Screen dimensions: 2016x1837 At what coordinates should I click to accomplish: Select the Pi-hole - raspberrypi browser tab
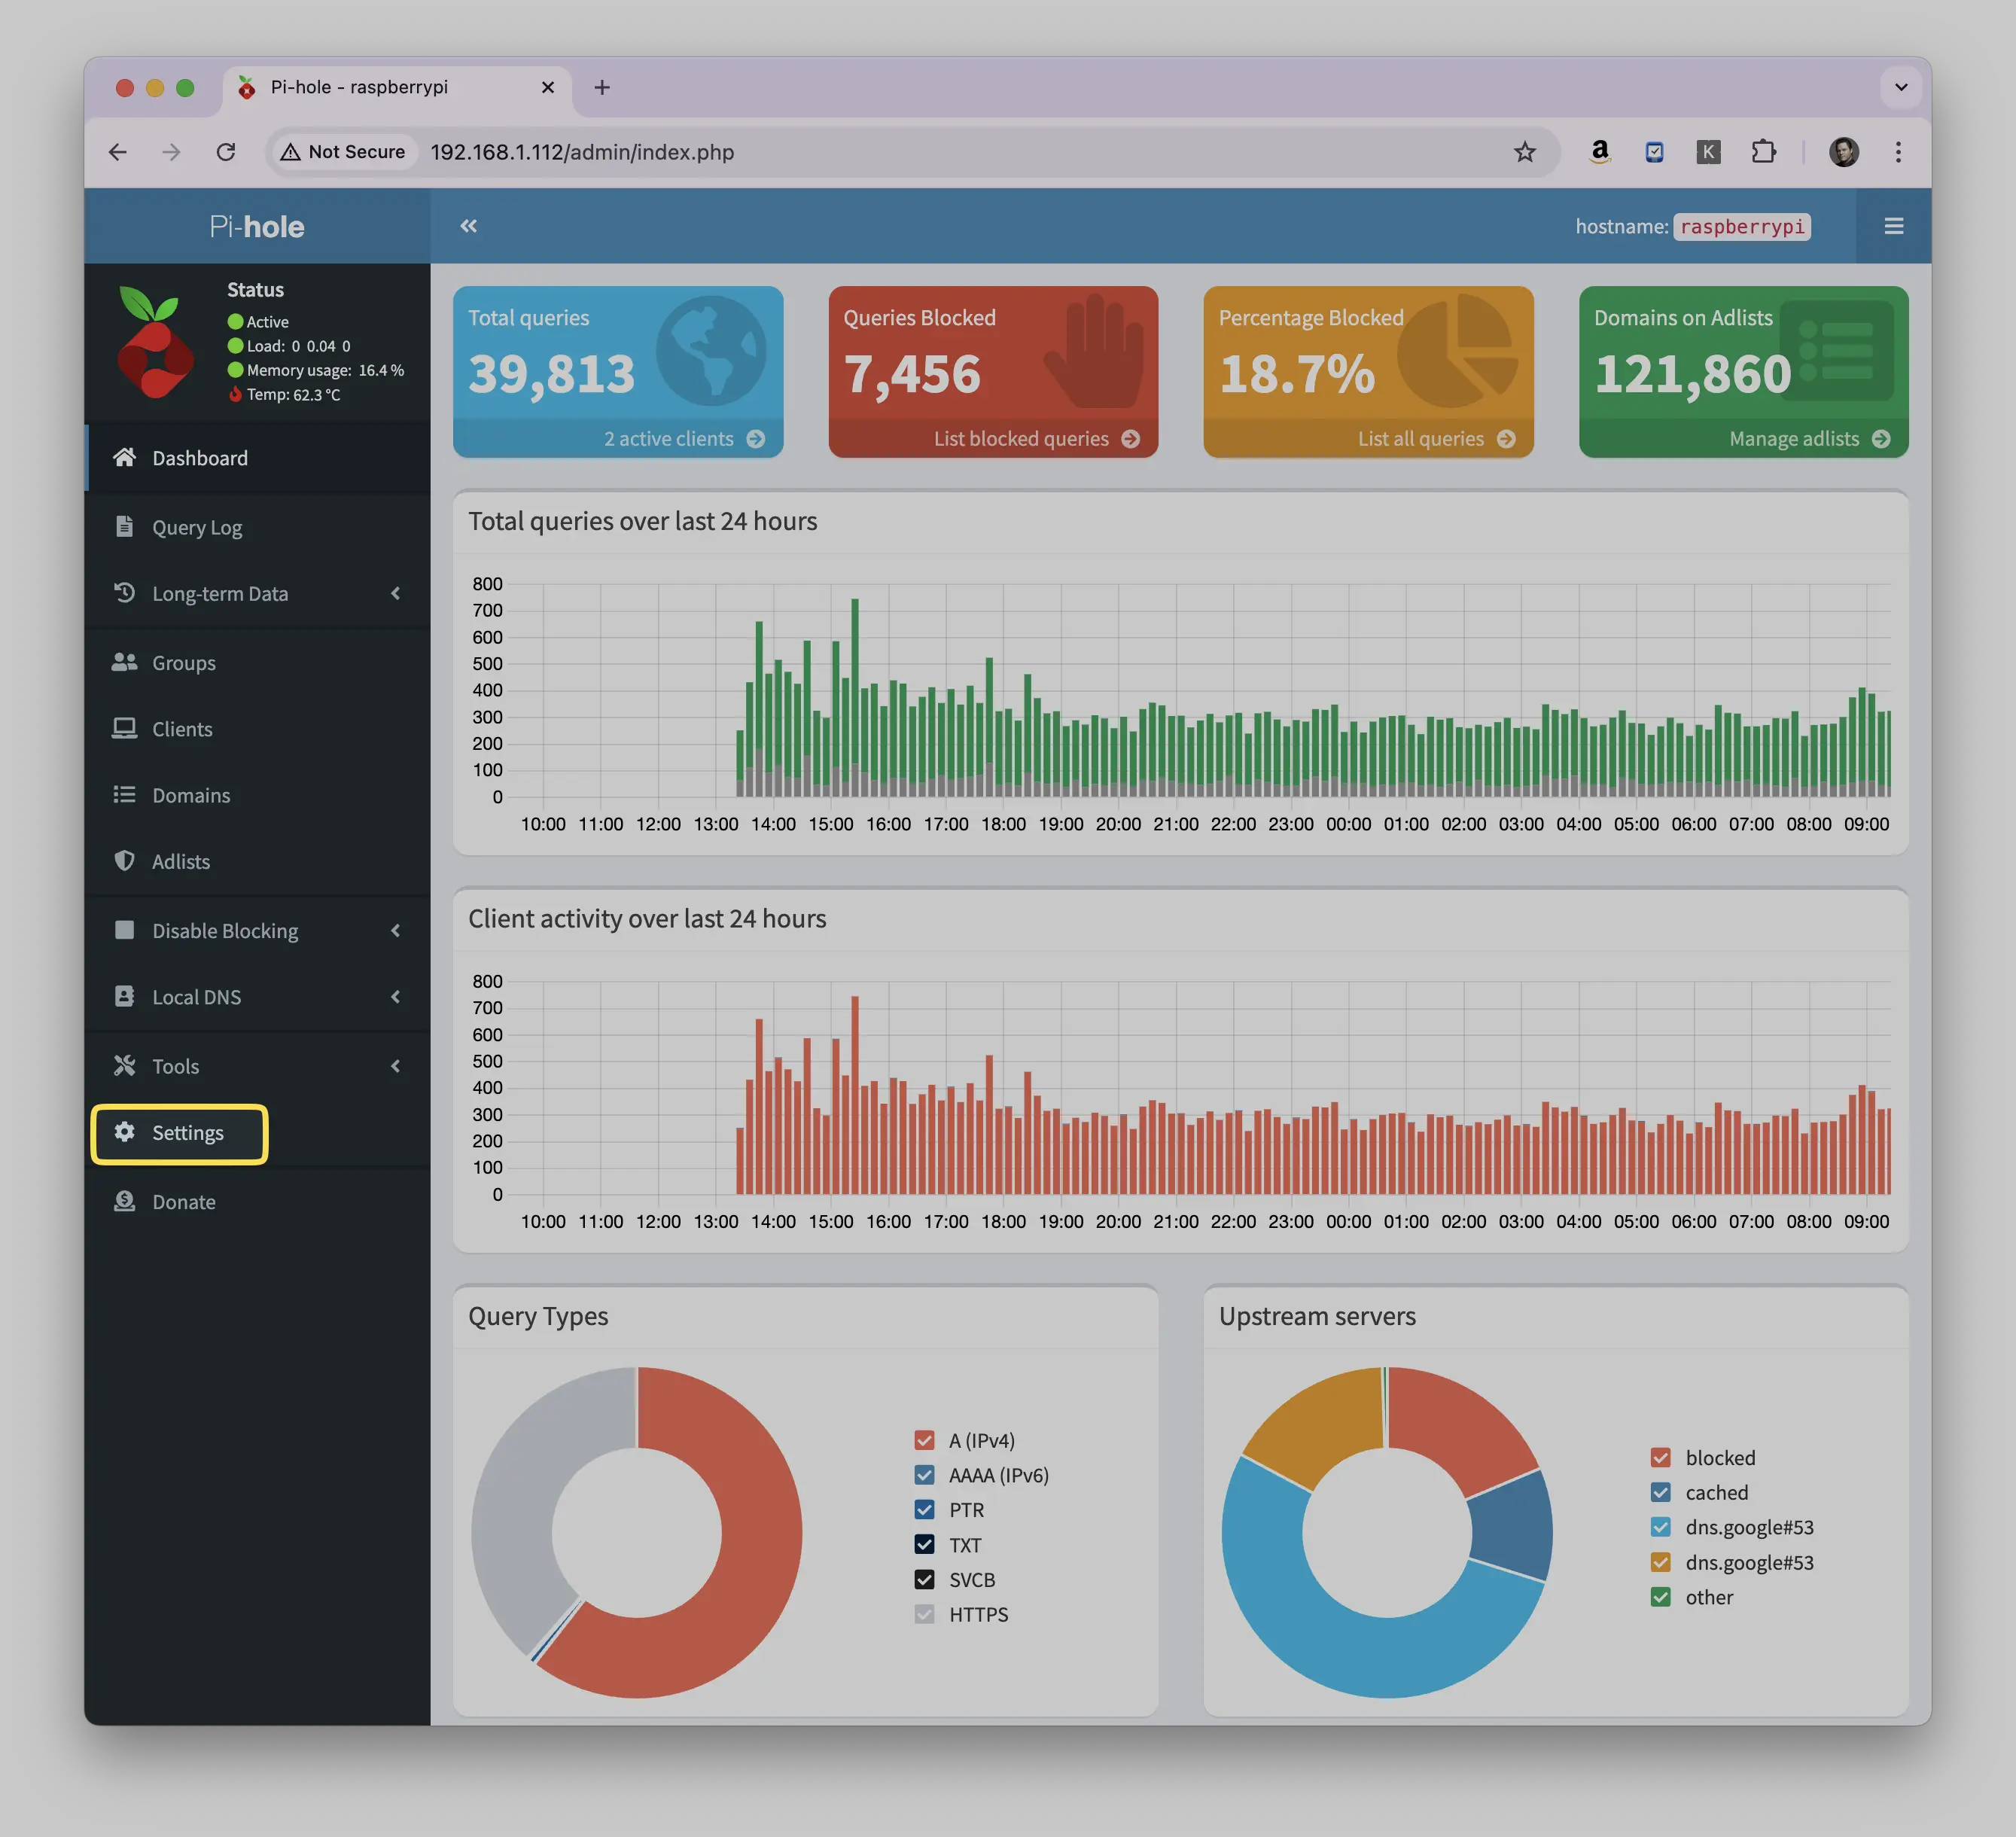396,88
